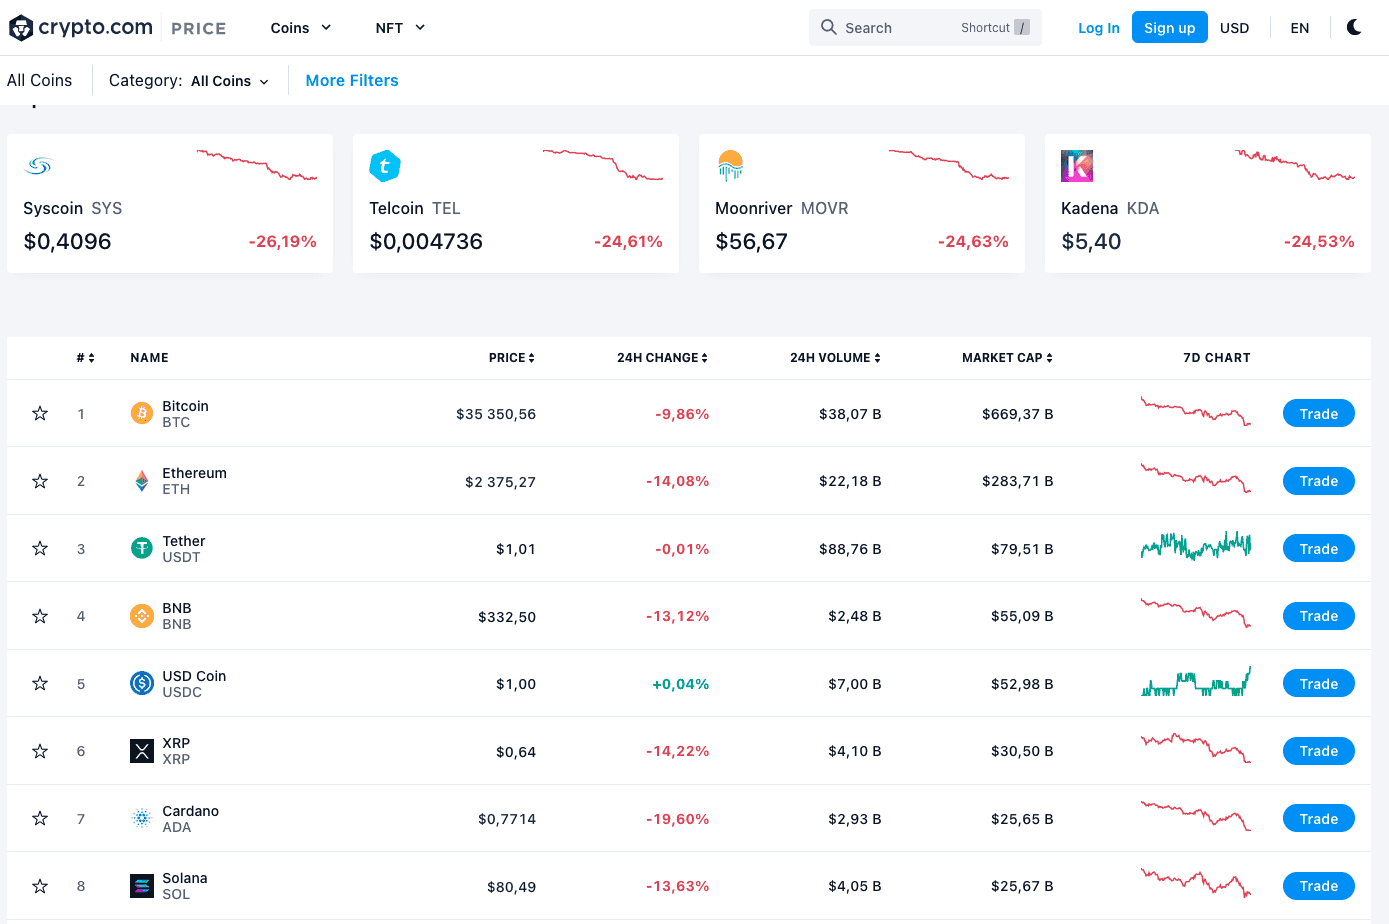The image size is (1389, 924).
Task: Trade BNB button
Action: (1319, 616)
